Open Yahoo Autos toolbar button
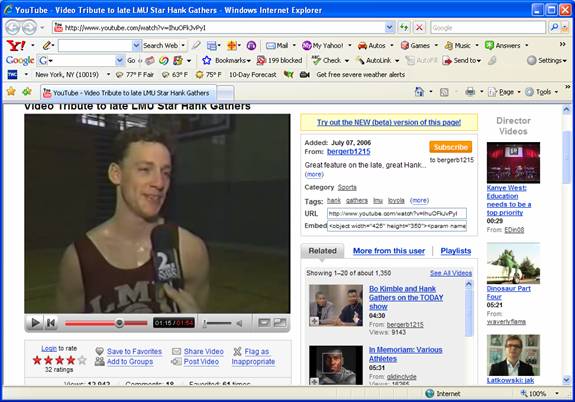 click(x=372, y=45)
